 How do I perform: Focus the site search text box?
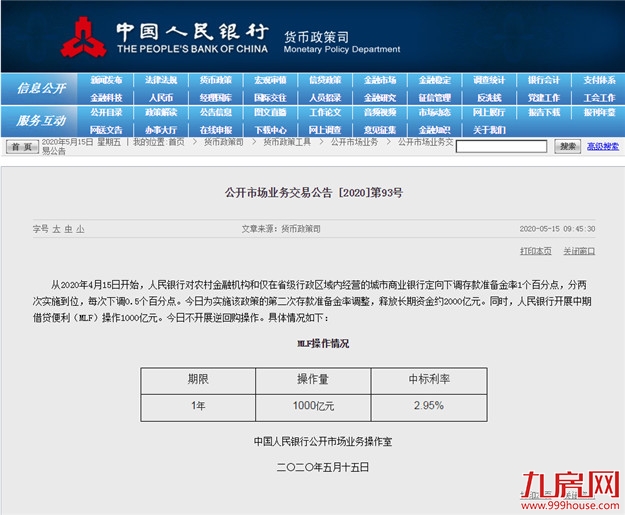pos(501,146)
